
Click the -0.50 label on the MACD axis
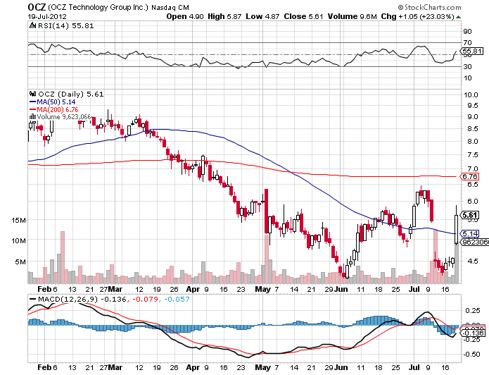471,354
